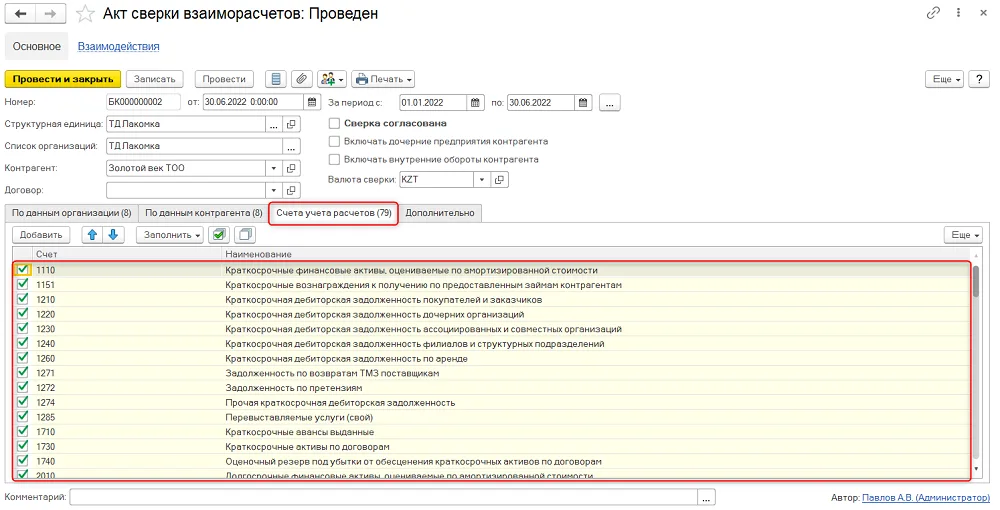Screen dimensions: 1000x510
Task: Select Счета учета расчетов tab
Action: (x=334, y=213)
